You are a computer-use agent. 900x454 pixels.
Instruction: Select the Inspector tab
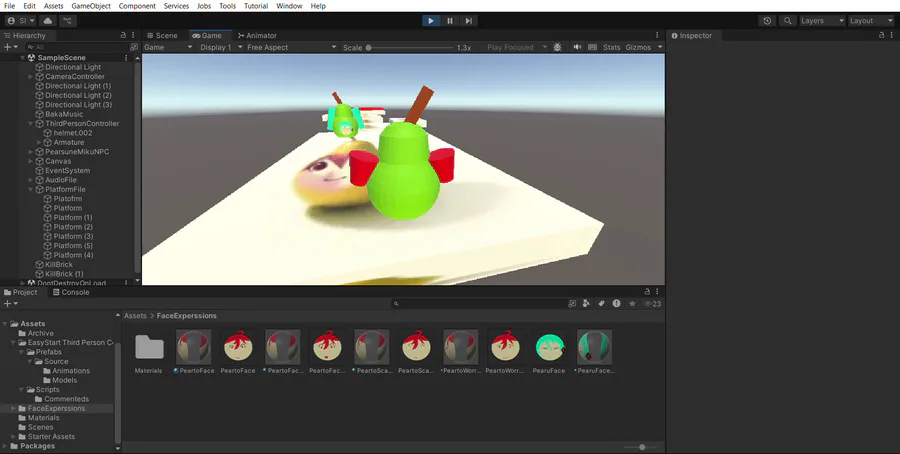tap(692, 36)
